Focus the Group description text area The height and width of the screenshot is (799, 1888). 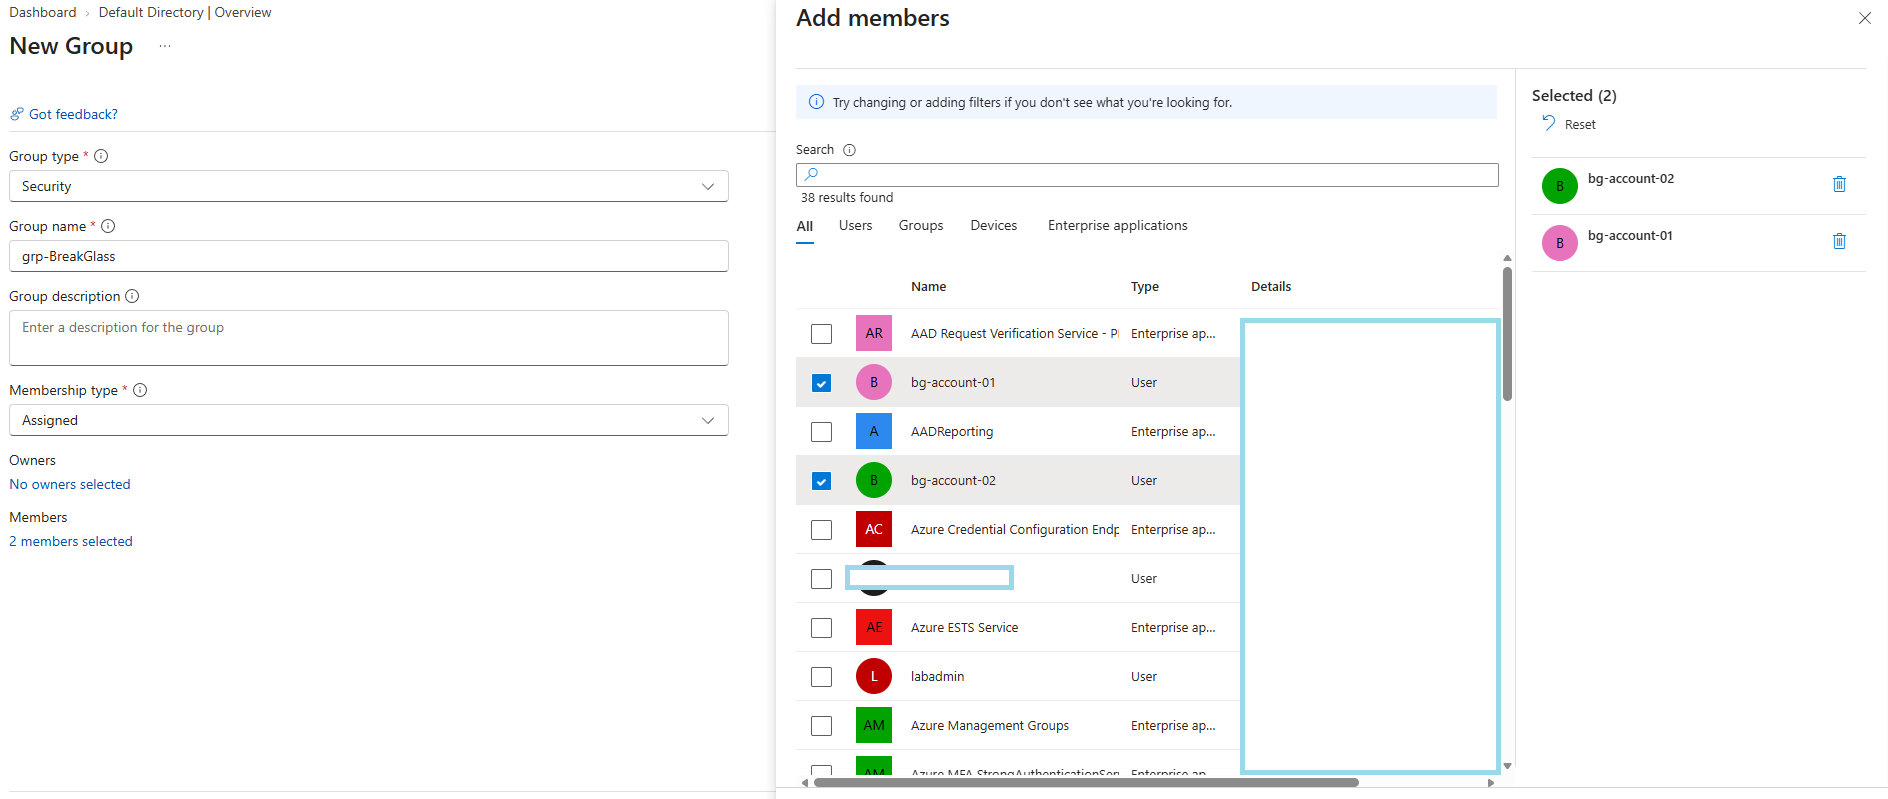tap(369, 338)
